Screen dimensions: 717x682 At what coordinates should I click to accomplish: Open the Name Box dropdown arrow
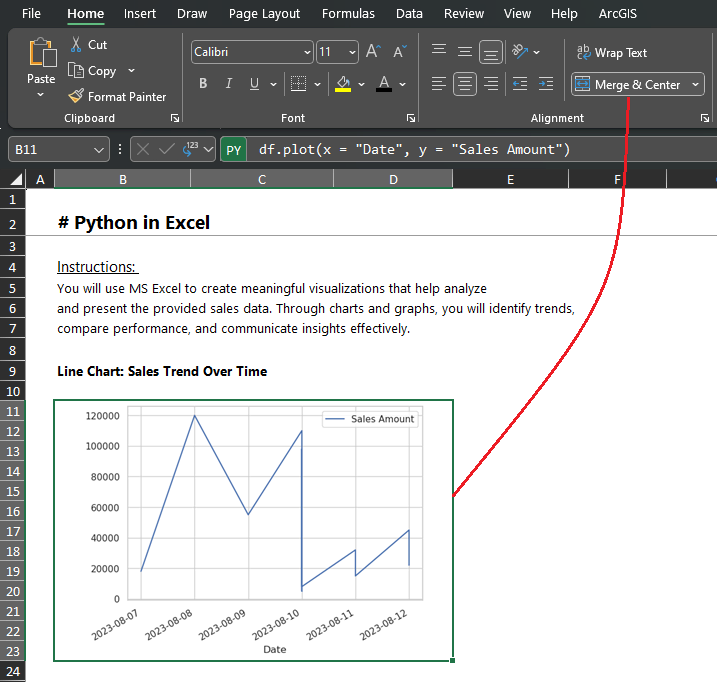pos(99,150)
